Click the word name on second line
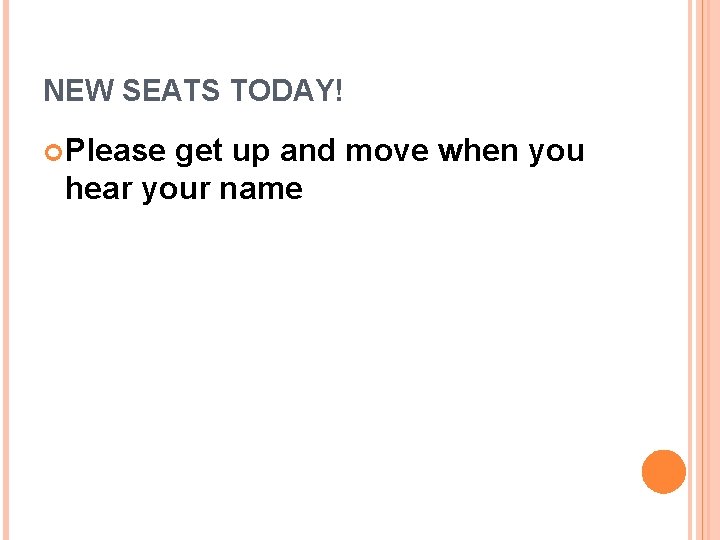720x540 pixels. point(261,190)
